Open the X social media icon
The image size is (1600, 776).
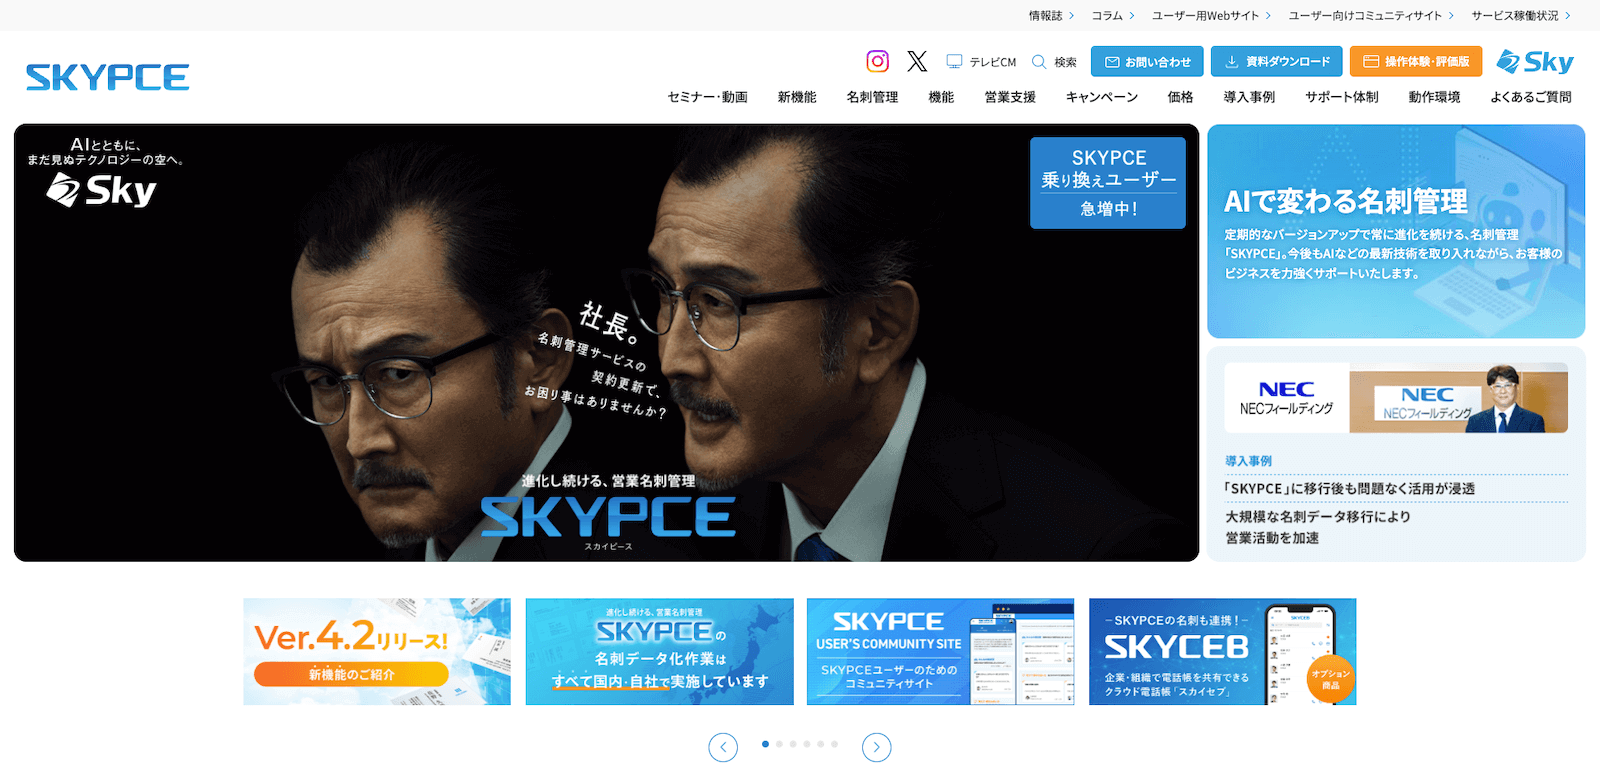917,61
